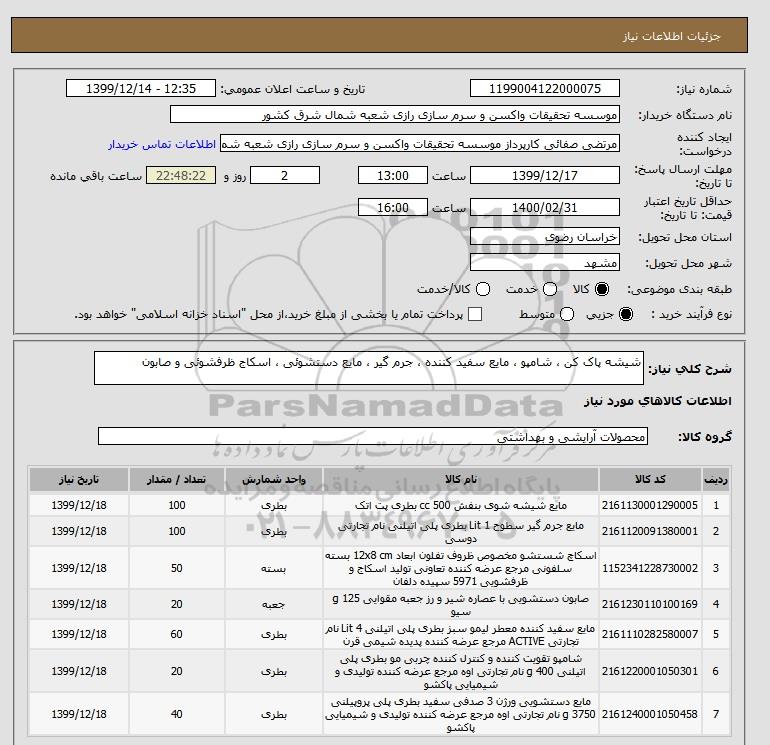Viewport: 770px width, 745px height.
Task: Select the کالا radio button
Action: (602, 289)
